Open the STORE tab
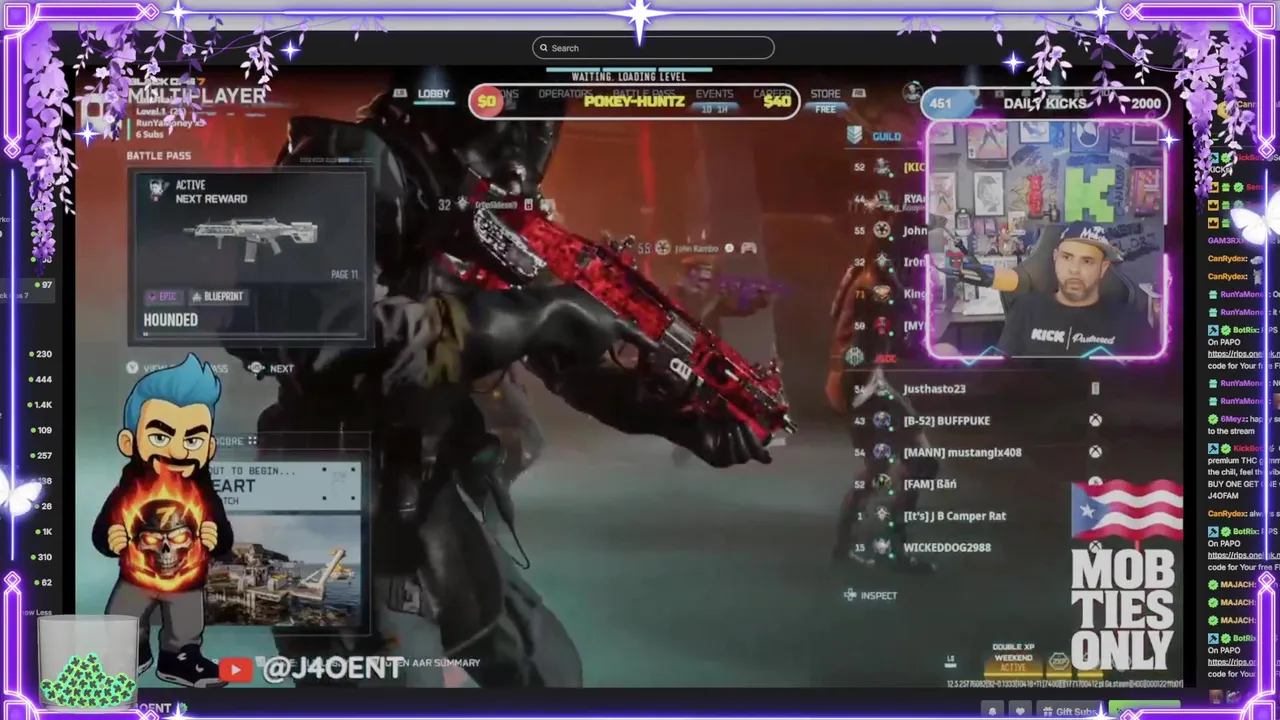Viewport: 1280px width, 720px height. [x=825, y=94]
